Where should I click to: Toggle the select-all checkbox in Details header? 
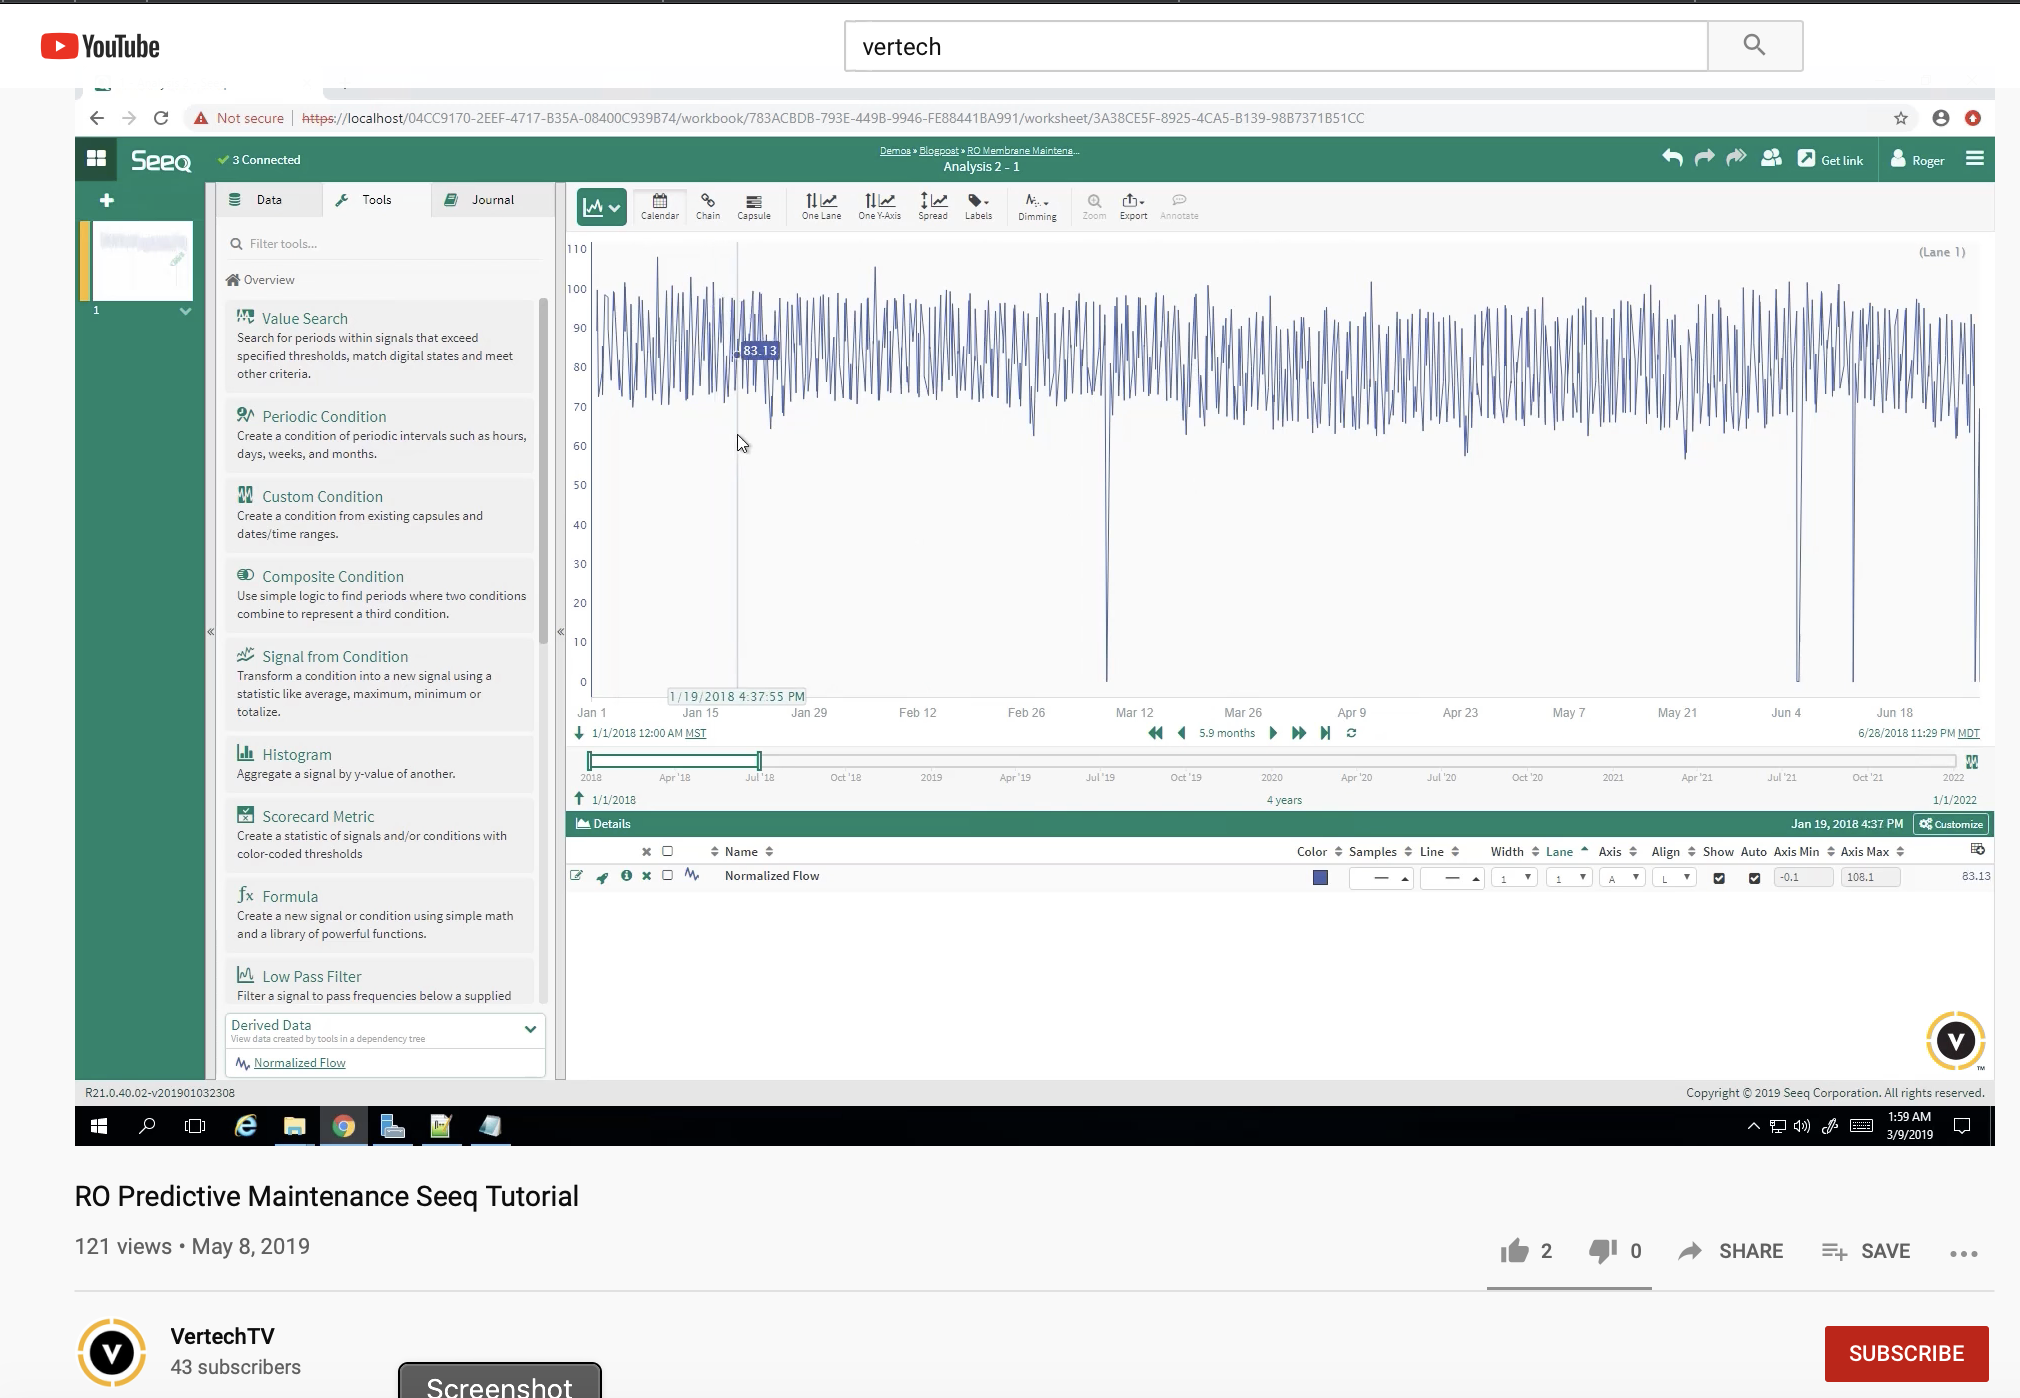click(667, 851)
